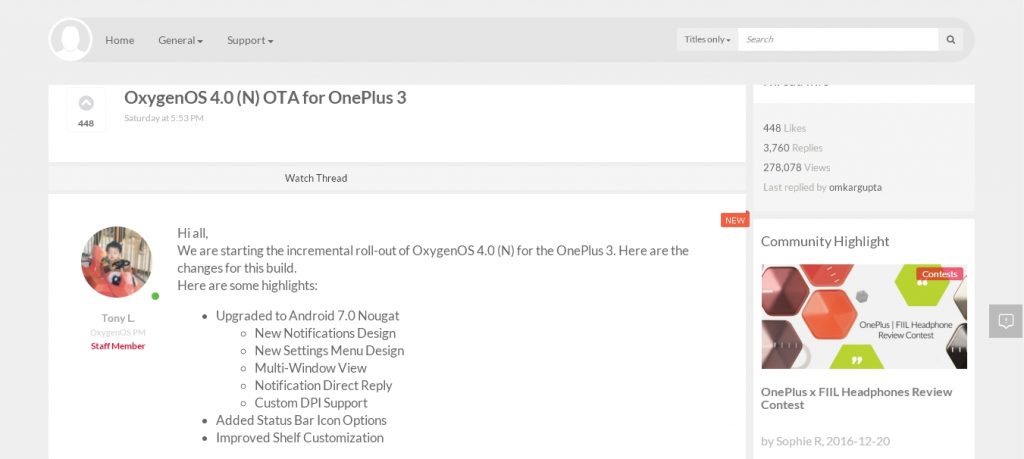Click the search magnifier button

pos(951,39)
